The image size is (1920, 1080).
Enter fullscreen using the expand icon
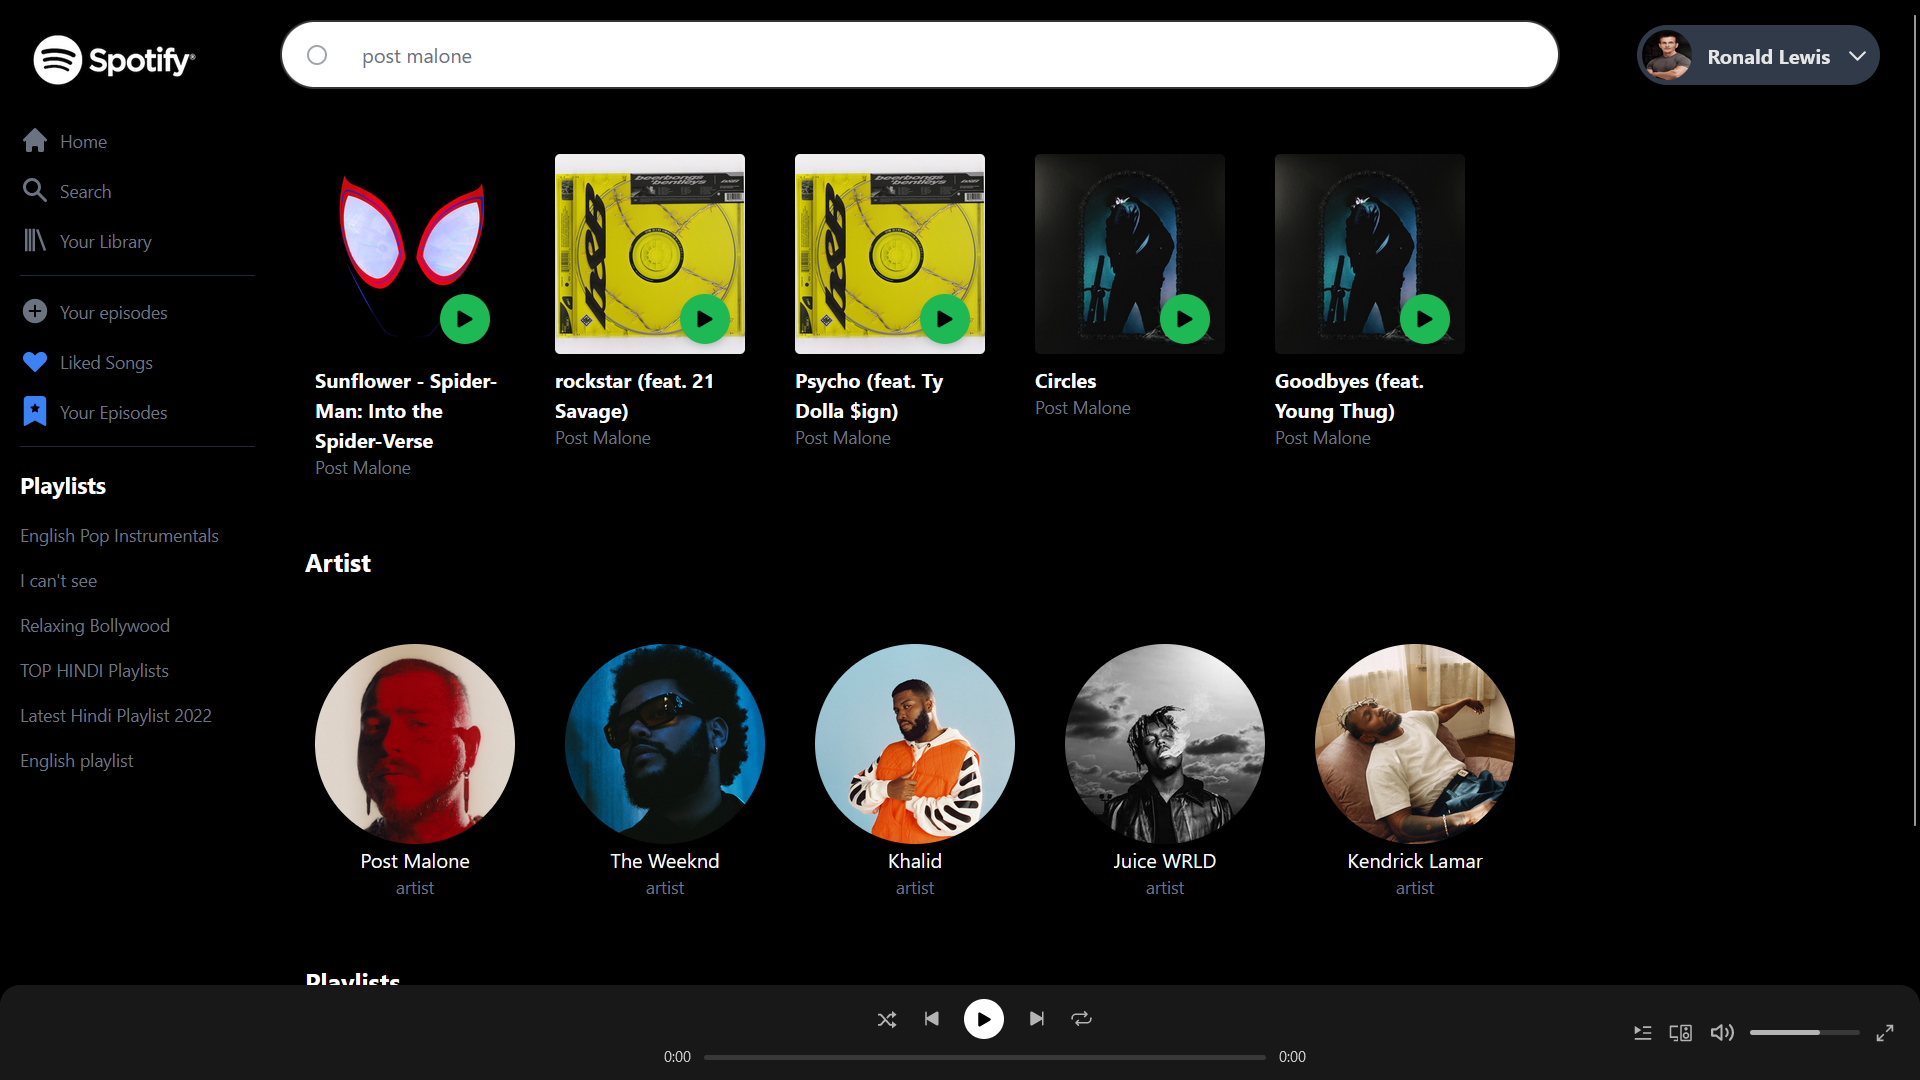coord(1886,1033)
